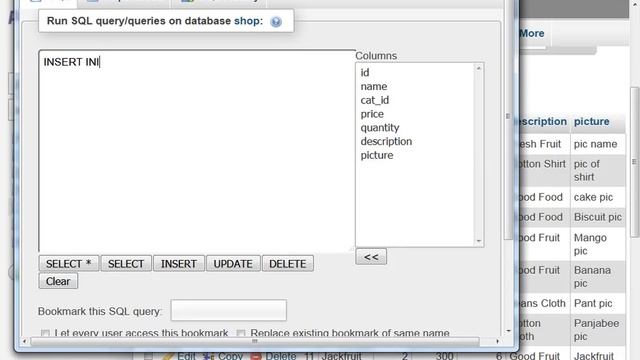The height and width of the screenshot is (360, 640).
Task: Click the 'pic name' cell
Action: tap(598, 144)
